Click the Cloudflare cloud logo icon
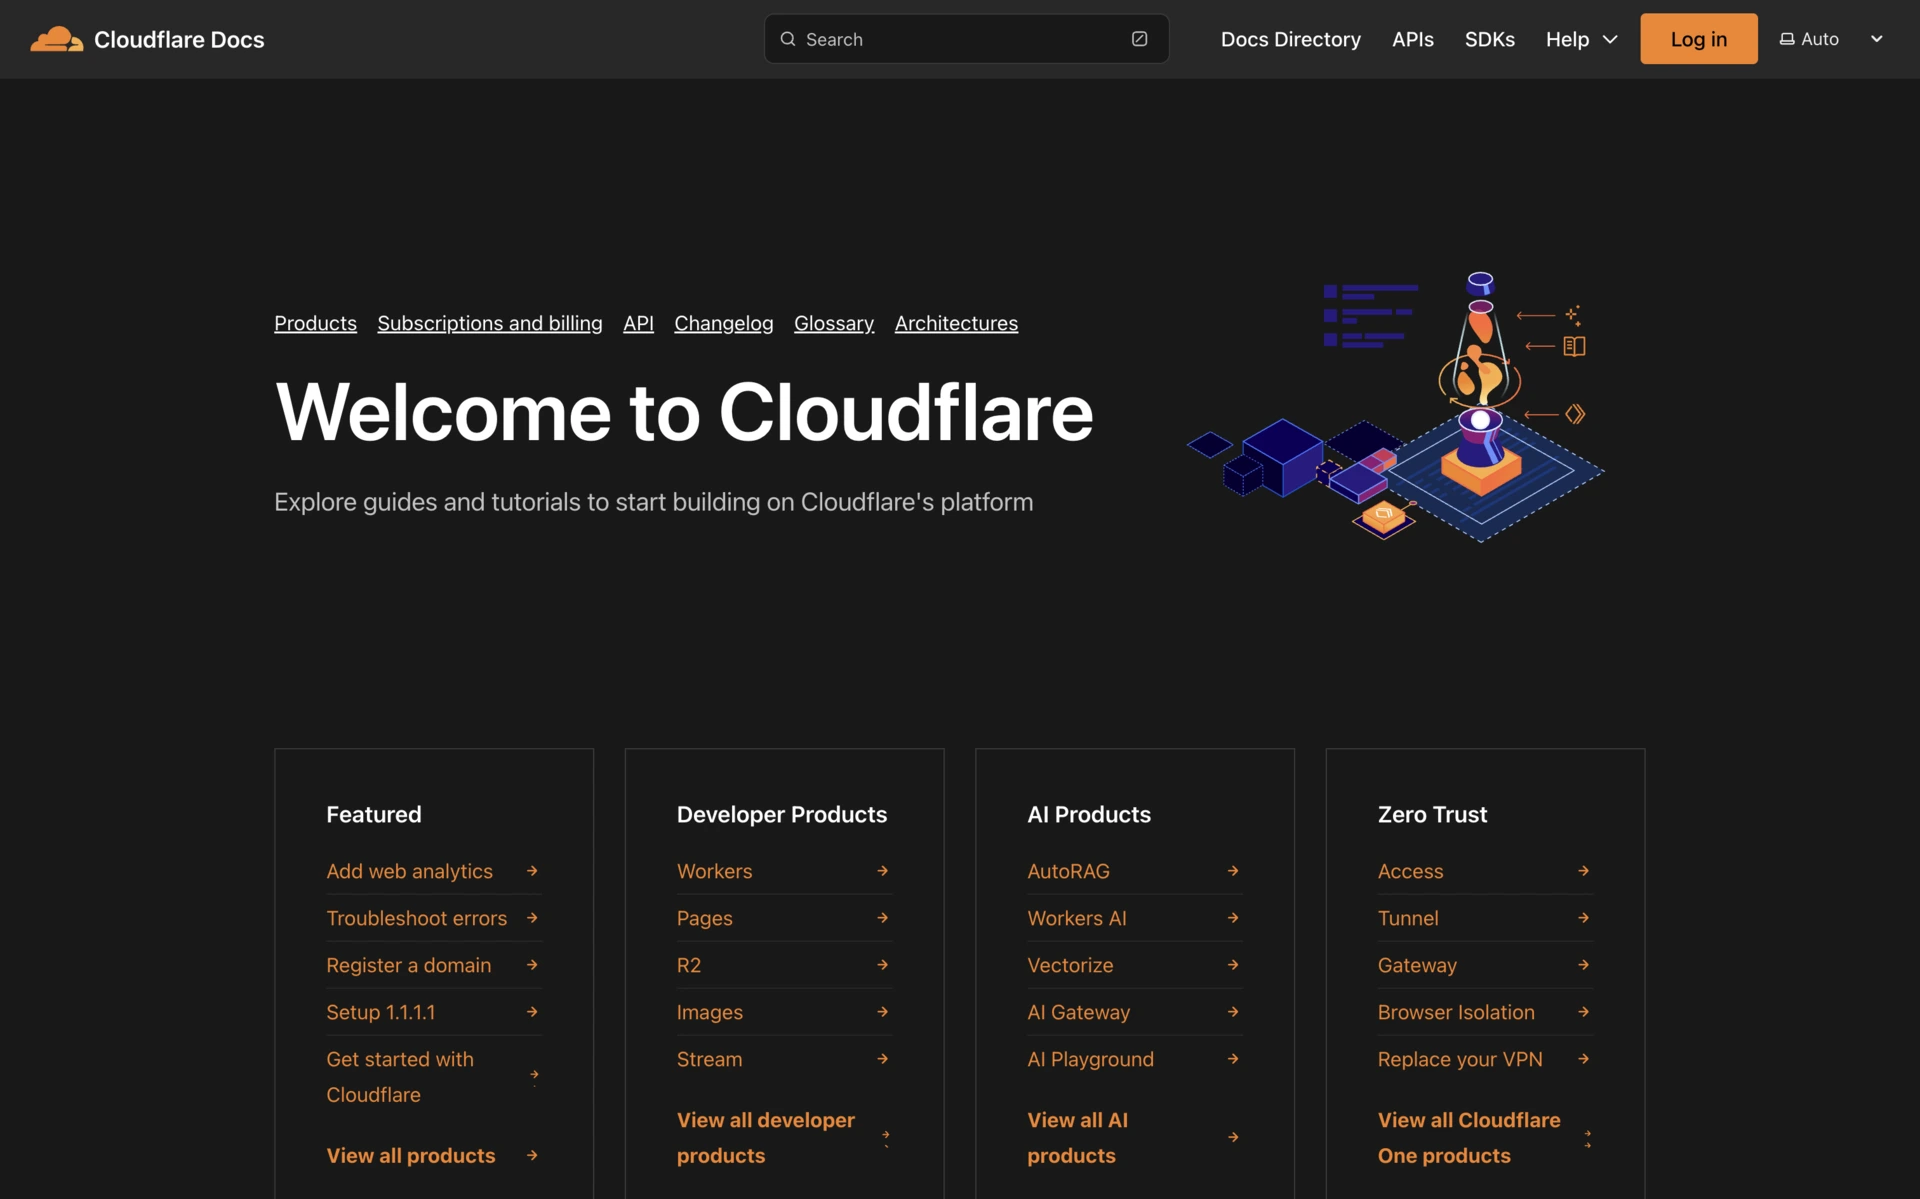This screenshot has width=1920, height=1199. [56, 39]
